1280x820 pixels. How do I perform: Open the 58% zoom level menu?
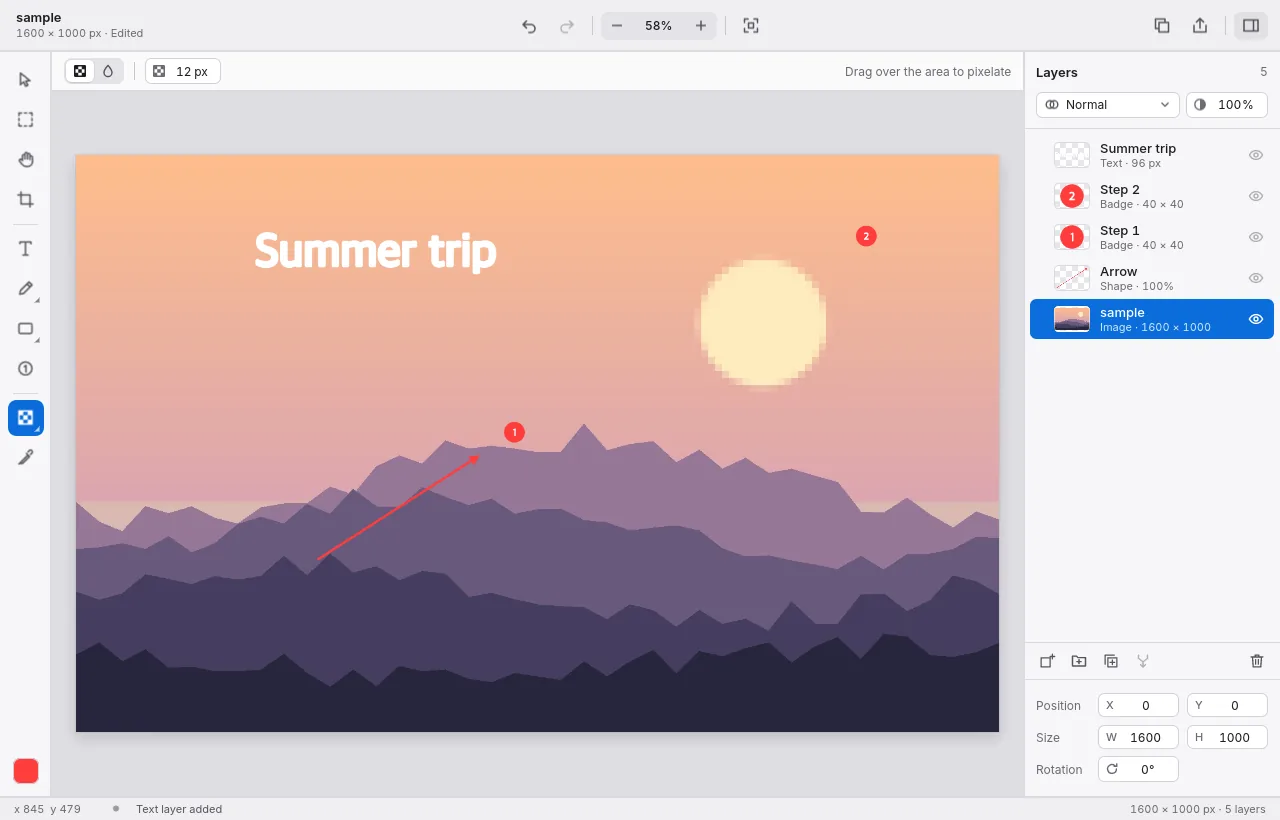659,26
